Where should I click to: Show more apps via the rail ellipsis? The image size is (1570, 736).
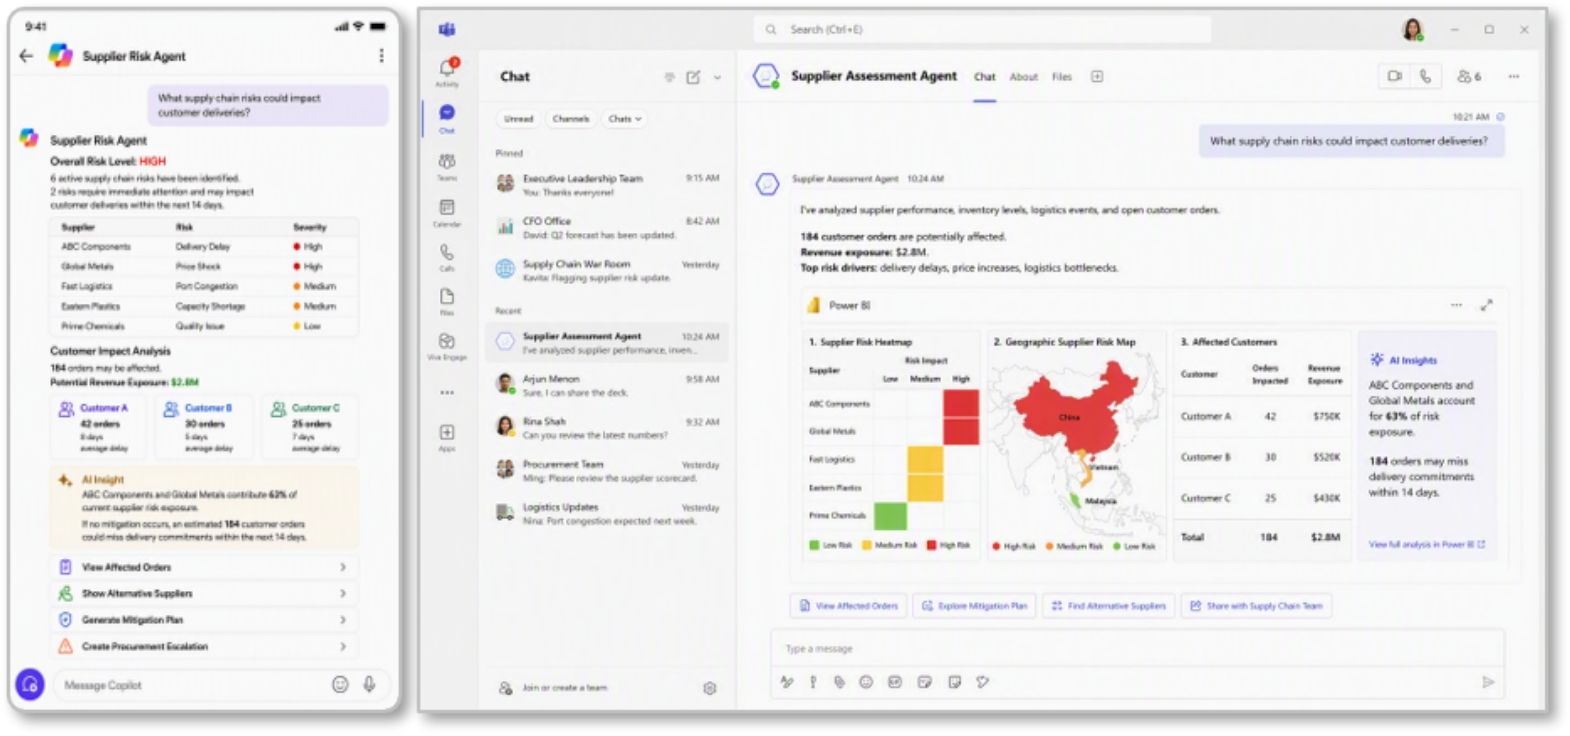coord(447,393)
